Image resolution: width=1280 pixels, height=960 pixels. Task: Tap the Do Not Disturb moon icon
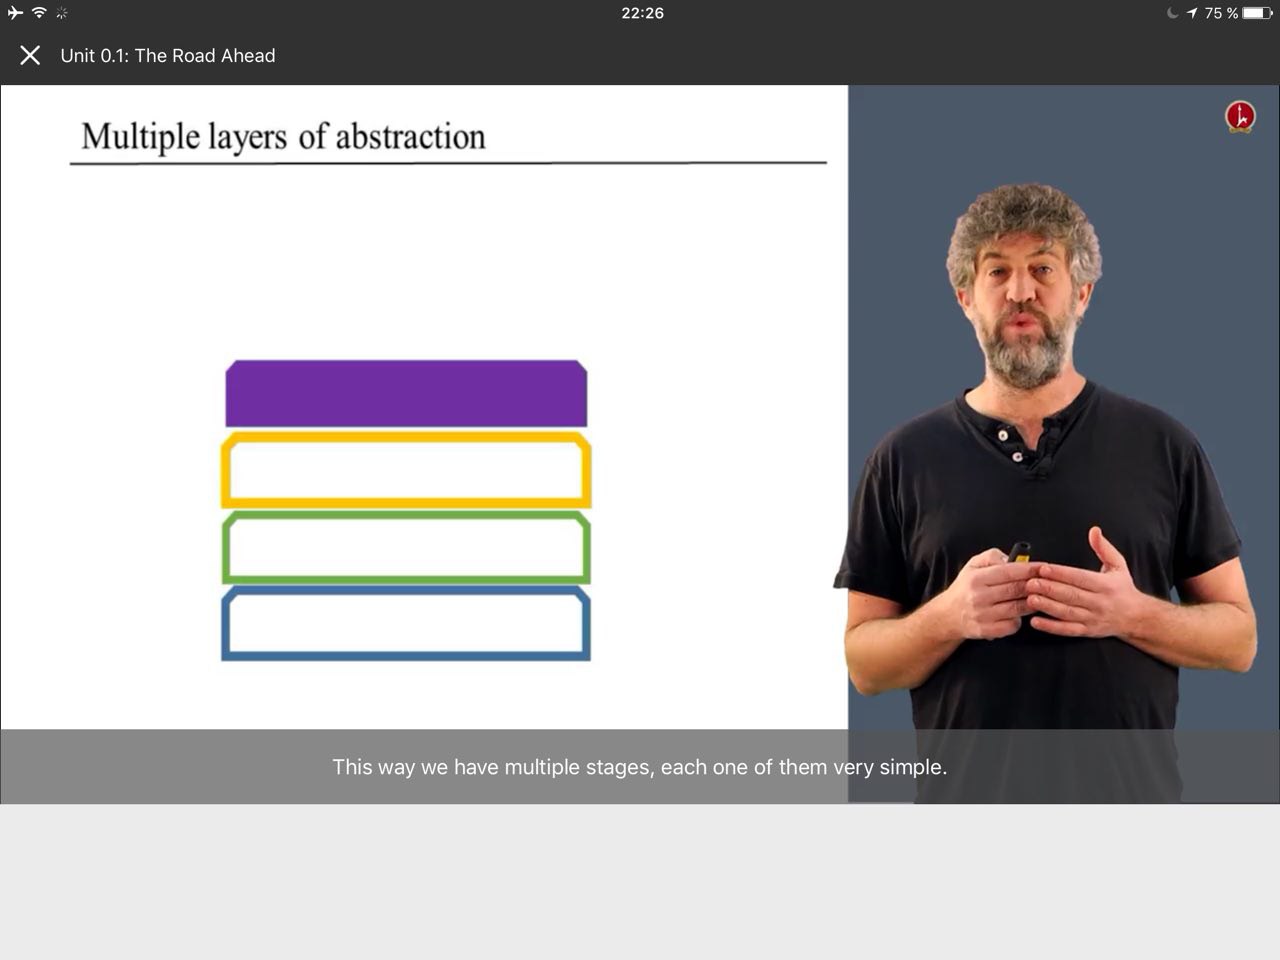pos(1172,13)
